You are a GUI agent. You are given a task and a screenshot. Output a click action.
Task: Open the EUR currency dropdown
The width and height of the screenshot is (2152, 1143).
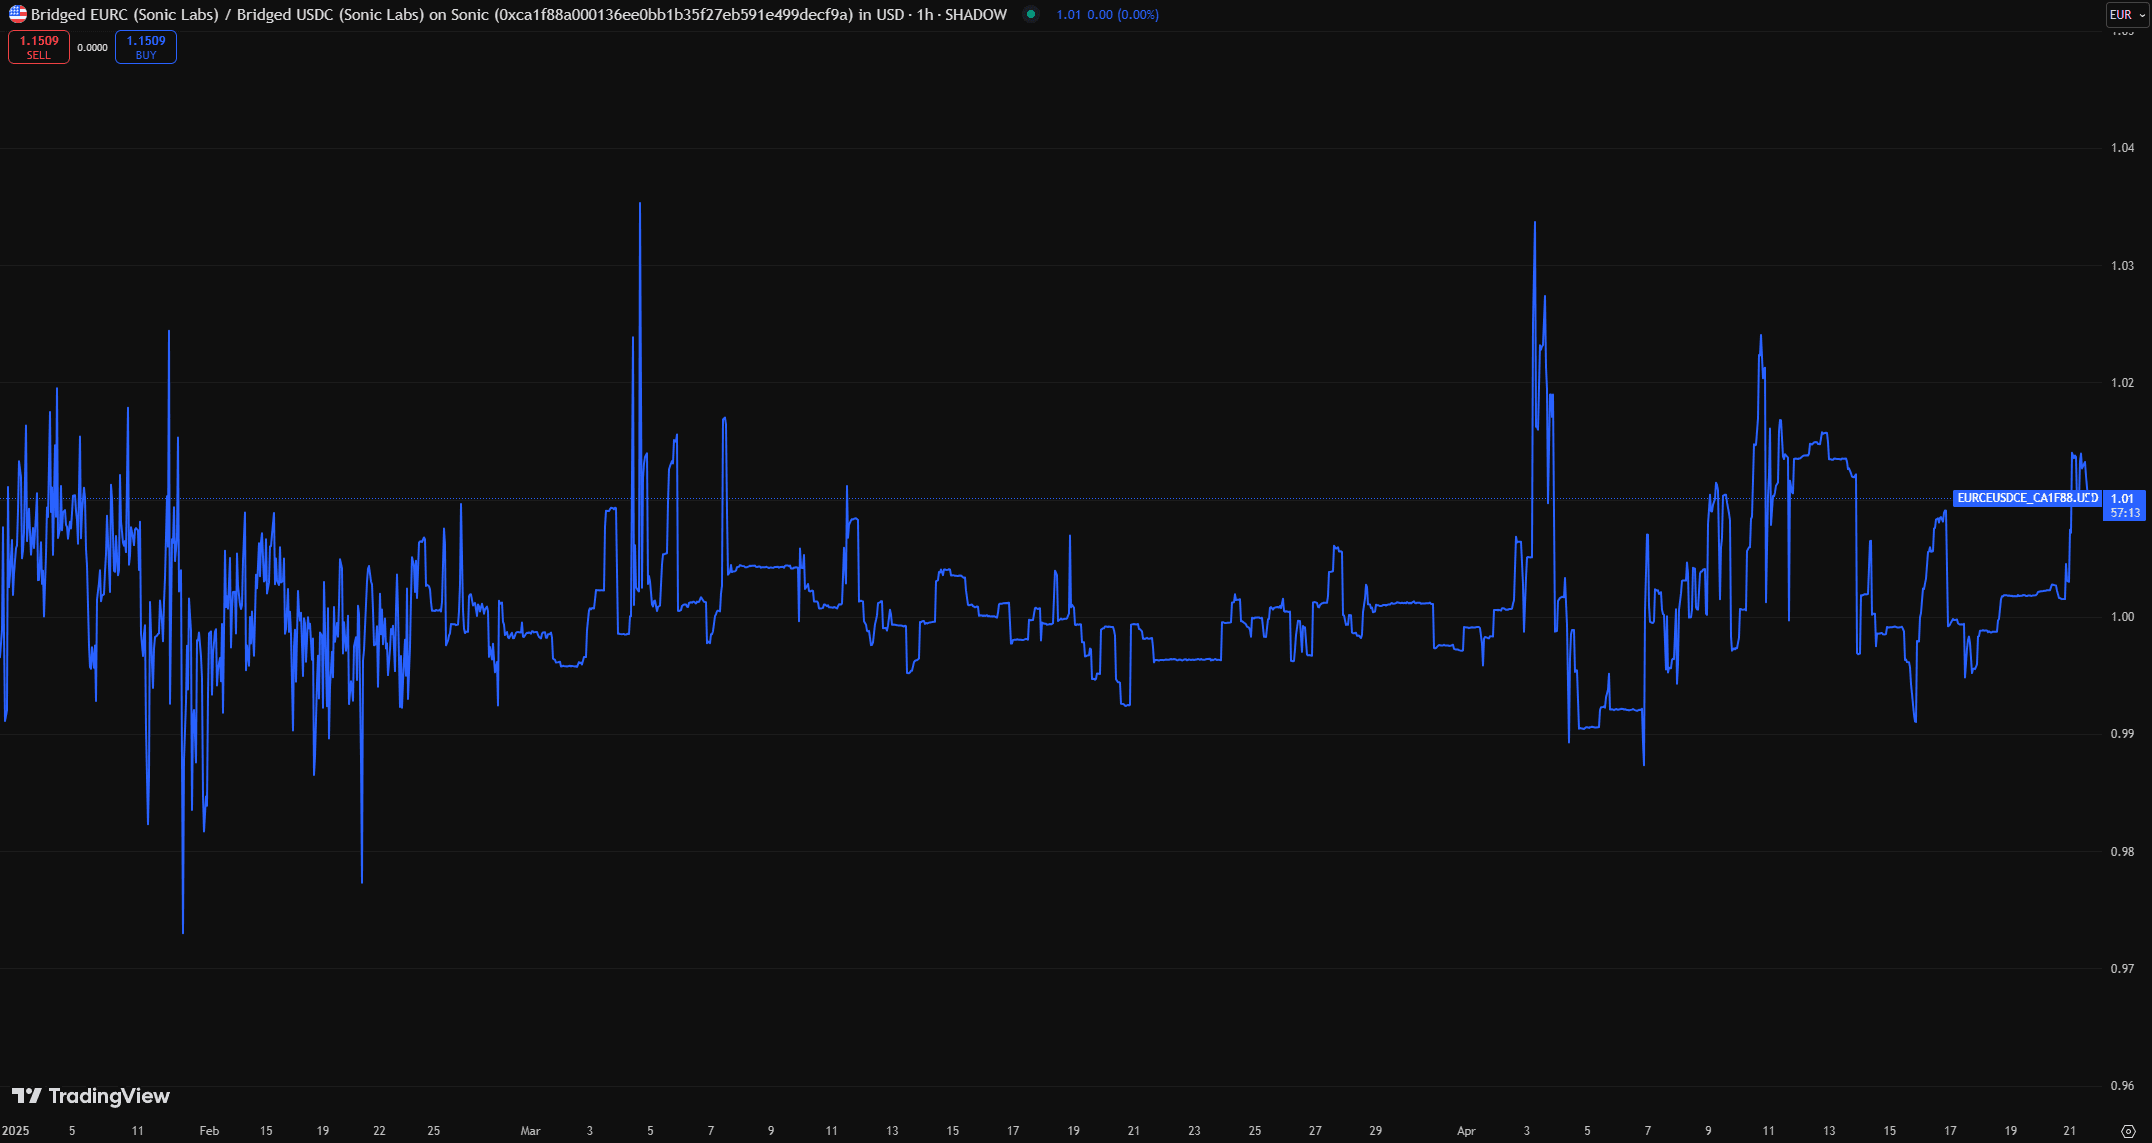point(2127,15)
